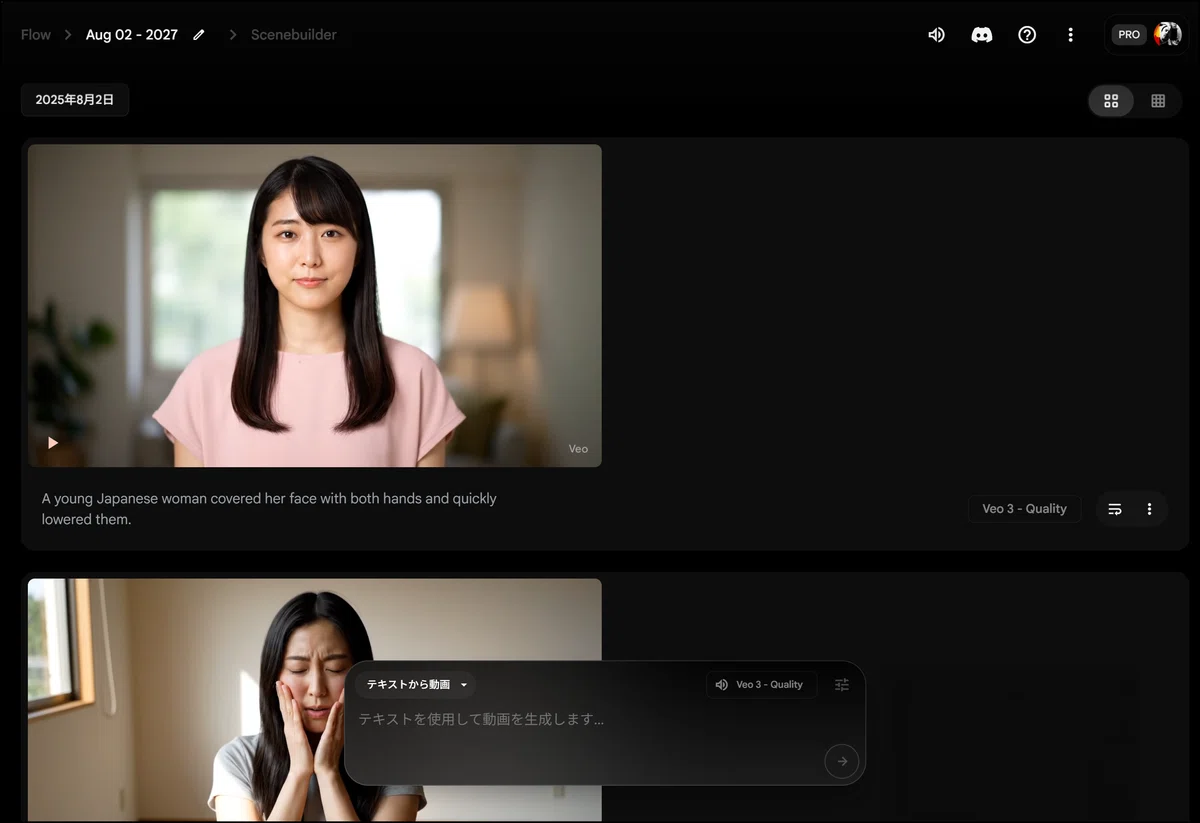Switch to small tile grid view
Screen dimensions: 1200x823
1158,101
